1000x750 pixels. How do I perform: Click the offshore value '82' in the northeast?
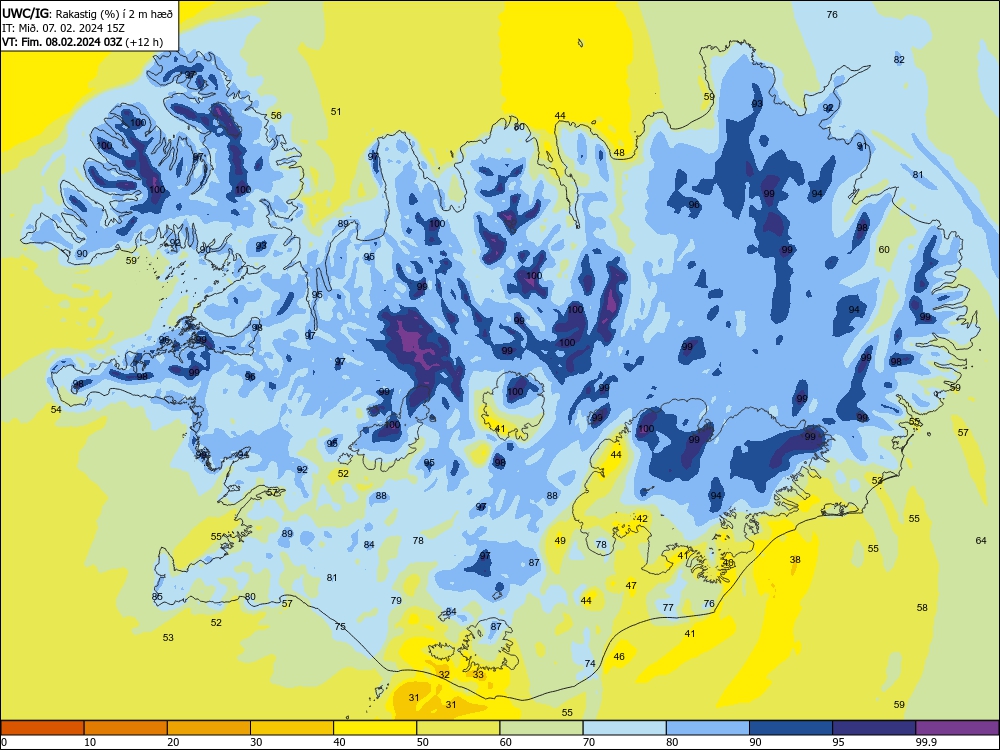tap(899, 60)
